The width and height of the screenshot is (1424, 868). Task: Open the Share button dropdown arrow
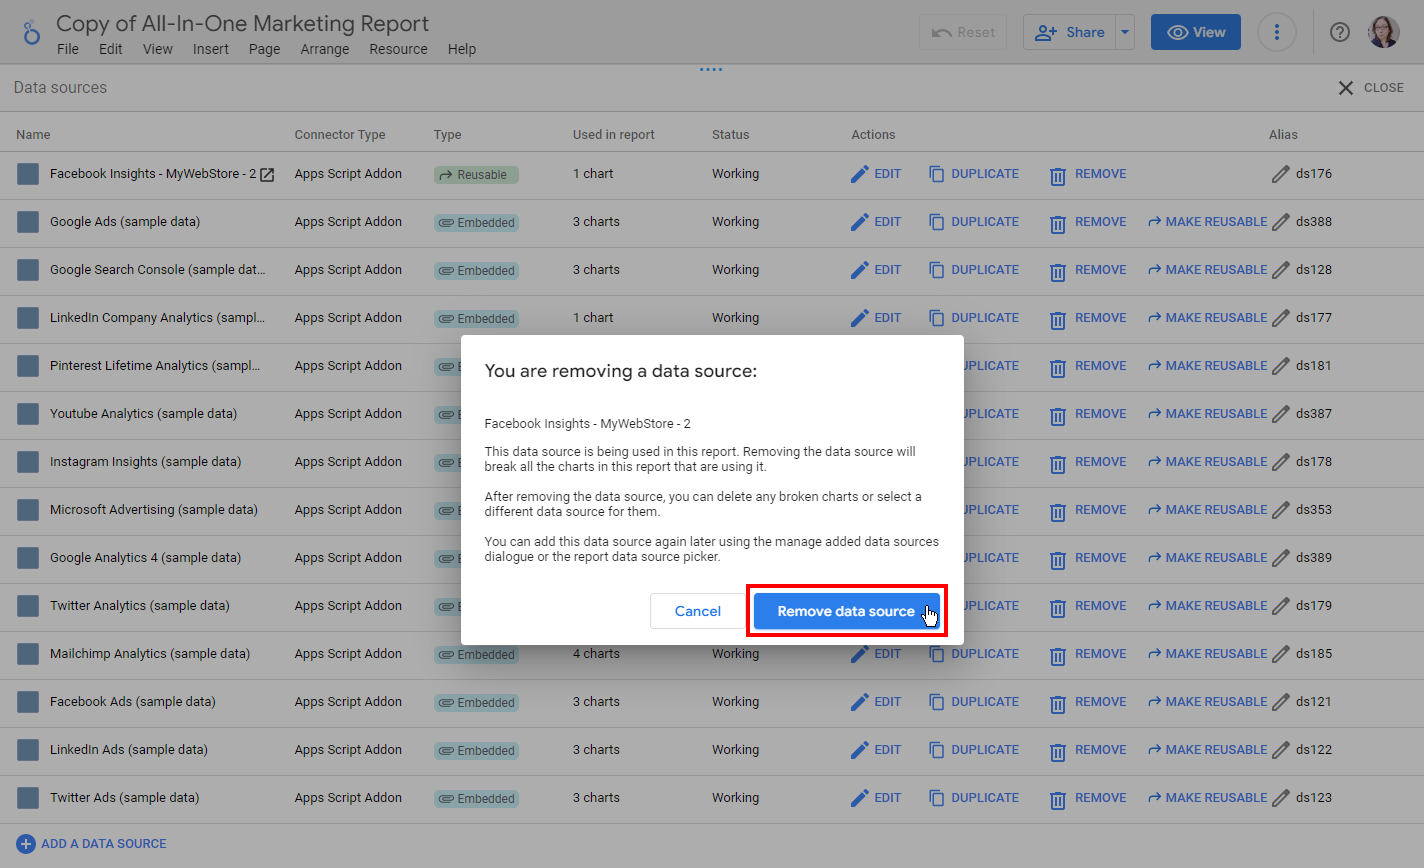pos(1124,31)
